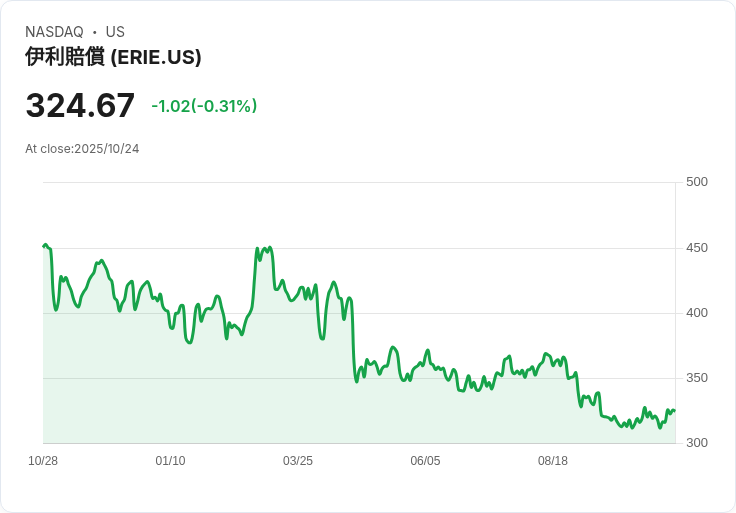Select the 03/25 date on the x-axis
This screenshot has height=513, width=736.
coord(298,461)
